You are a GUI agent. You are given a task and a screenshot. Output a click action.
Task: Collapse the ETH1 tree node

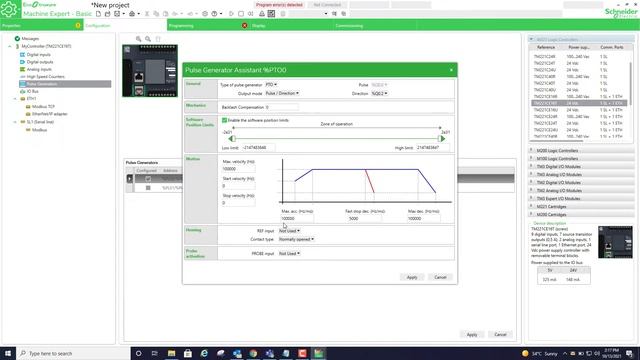[x=15, y=99]
